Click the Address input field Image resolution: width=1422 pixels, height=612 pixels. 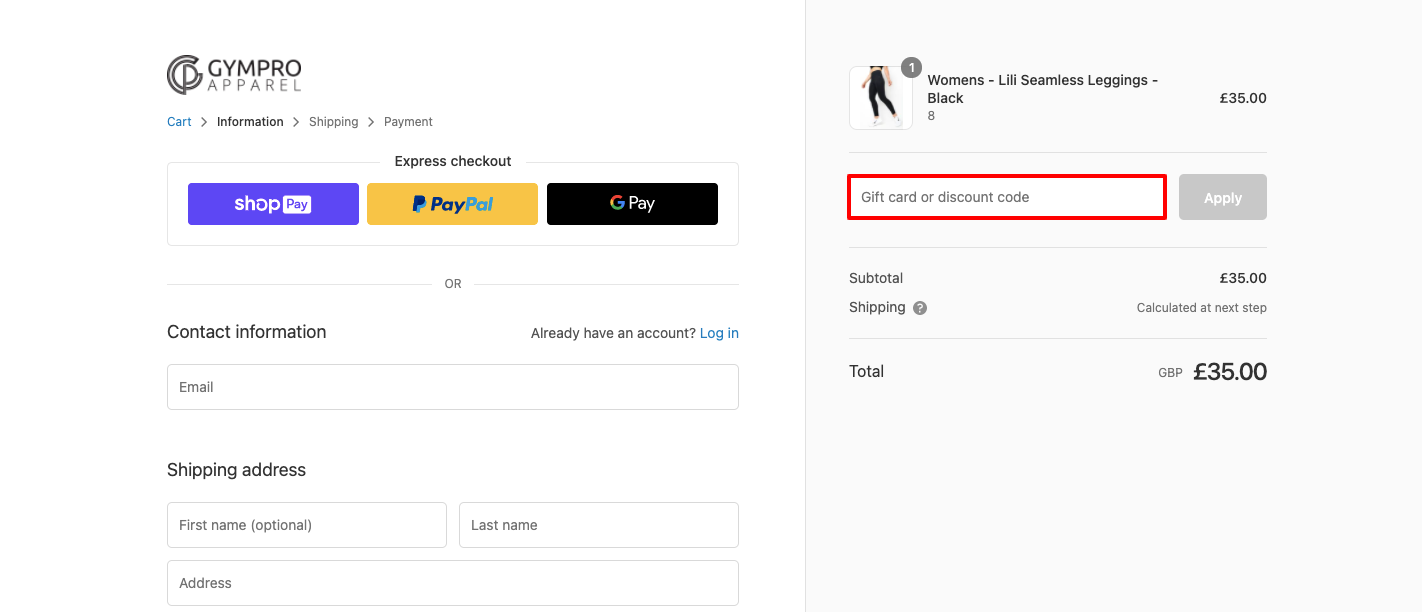(452, 582)
